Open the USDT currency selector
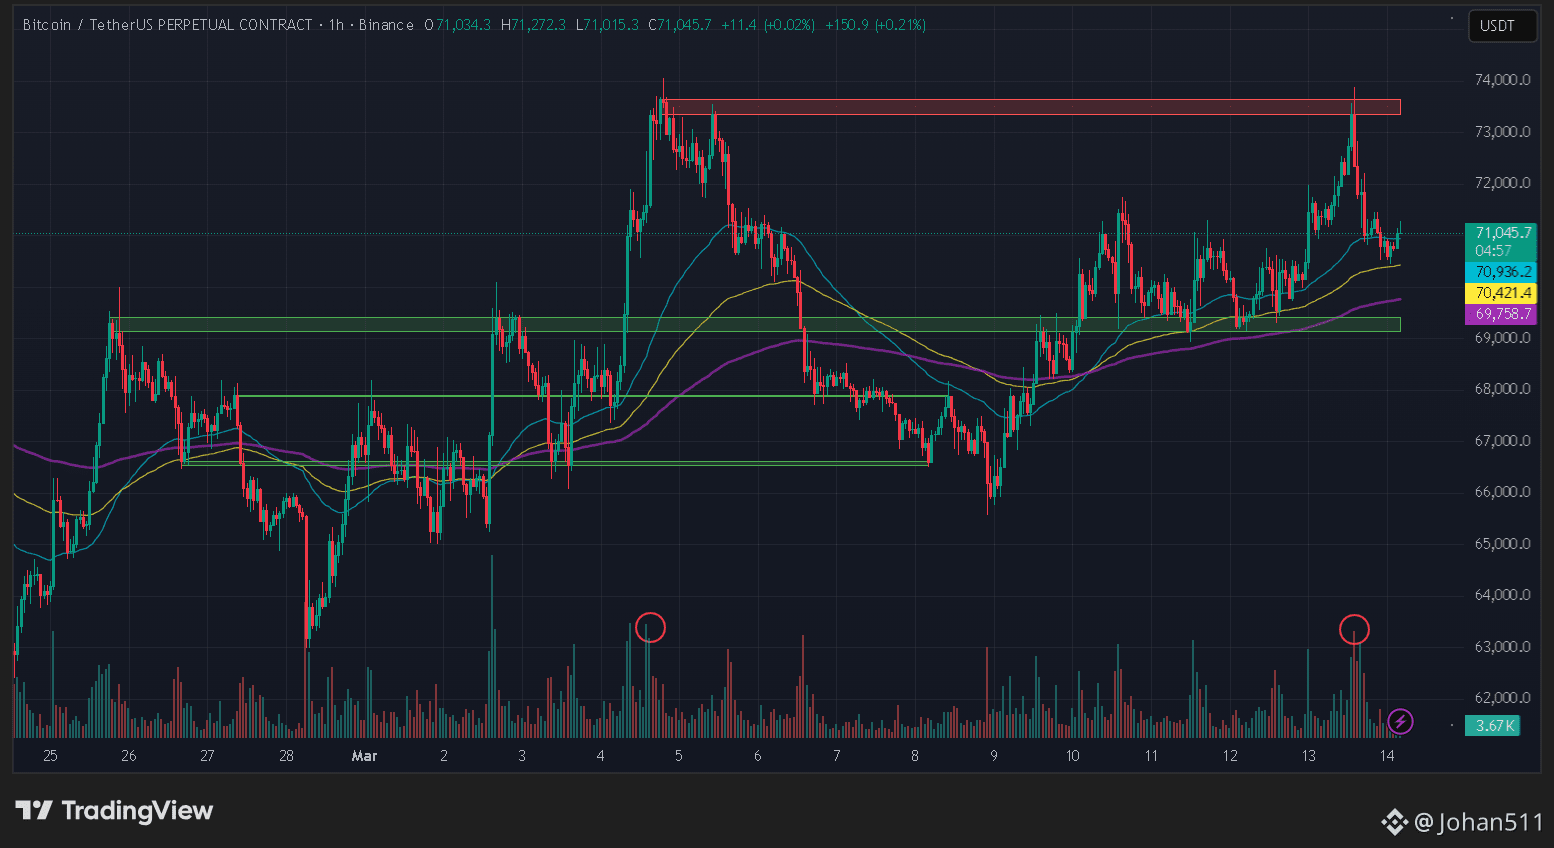This screenshot has width=1554, height=848. (x=1502, y=26)
